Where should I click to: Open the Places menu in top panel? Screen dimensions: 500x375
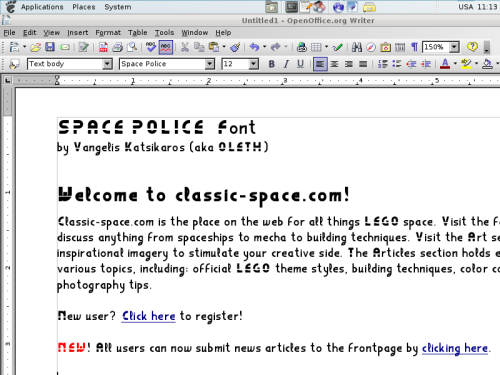tap(84, 7)
